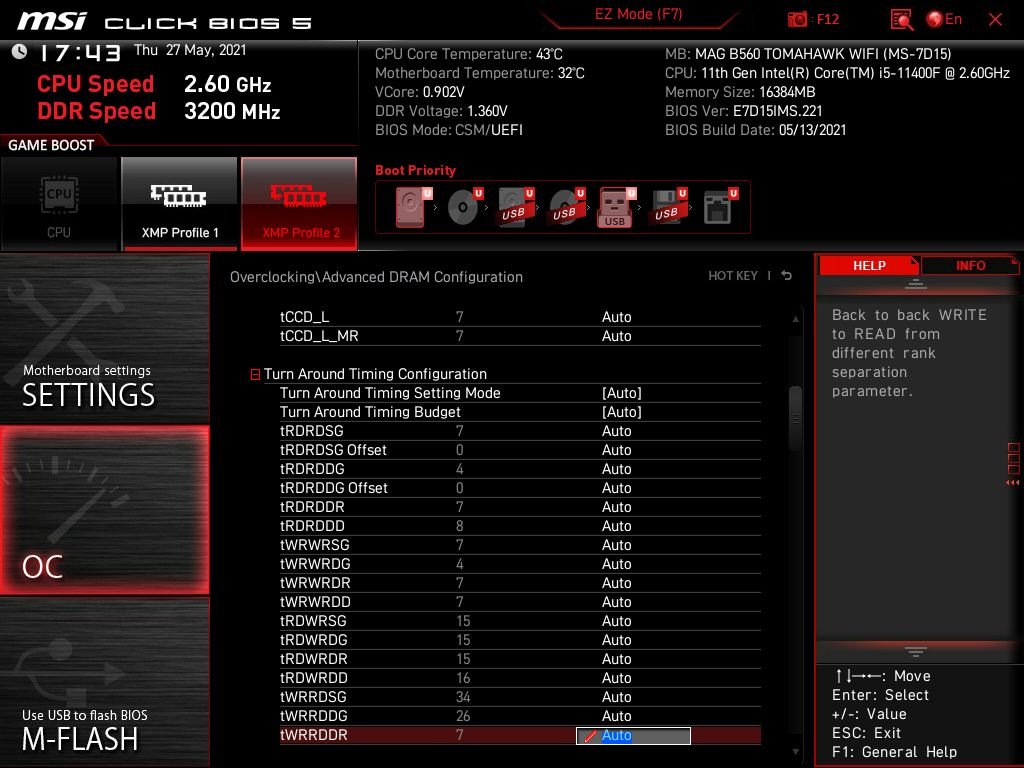
Task: Select the tWRRDDG row
Action: tap(520, 716)
